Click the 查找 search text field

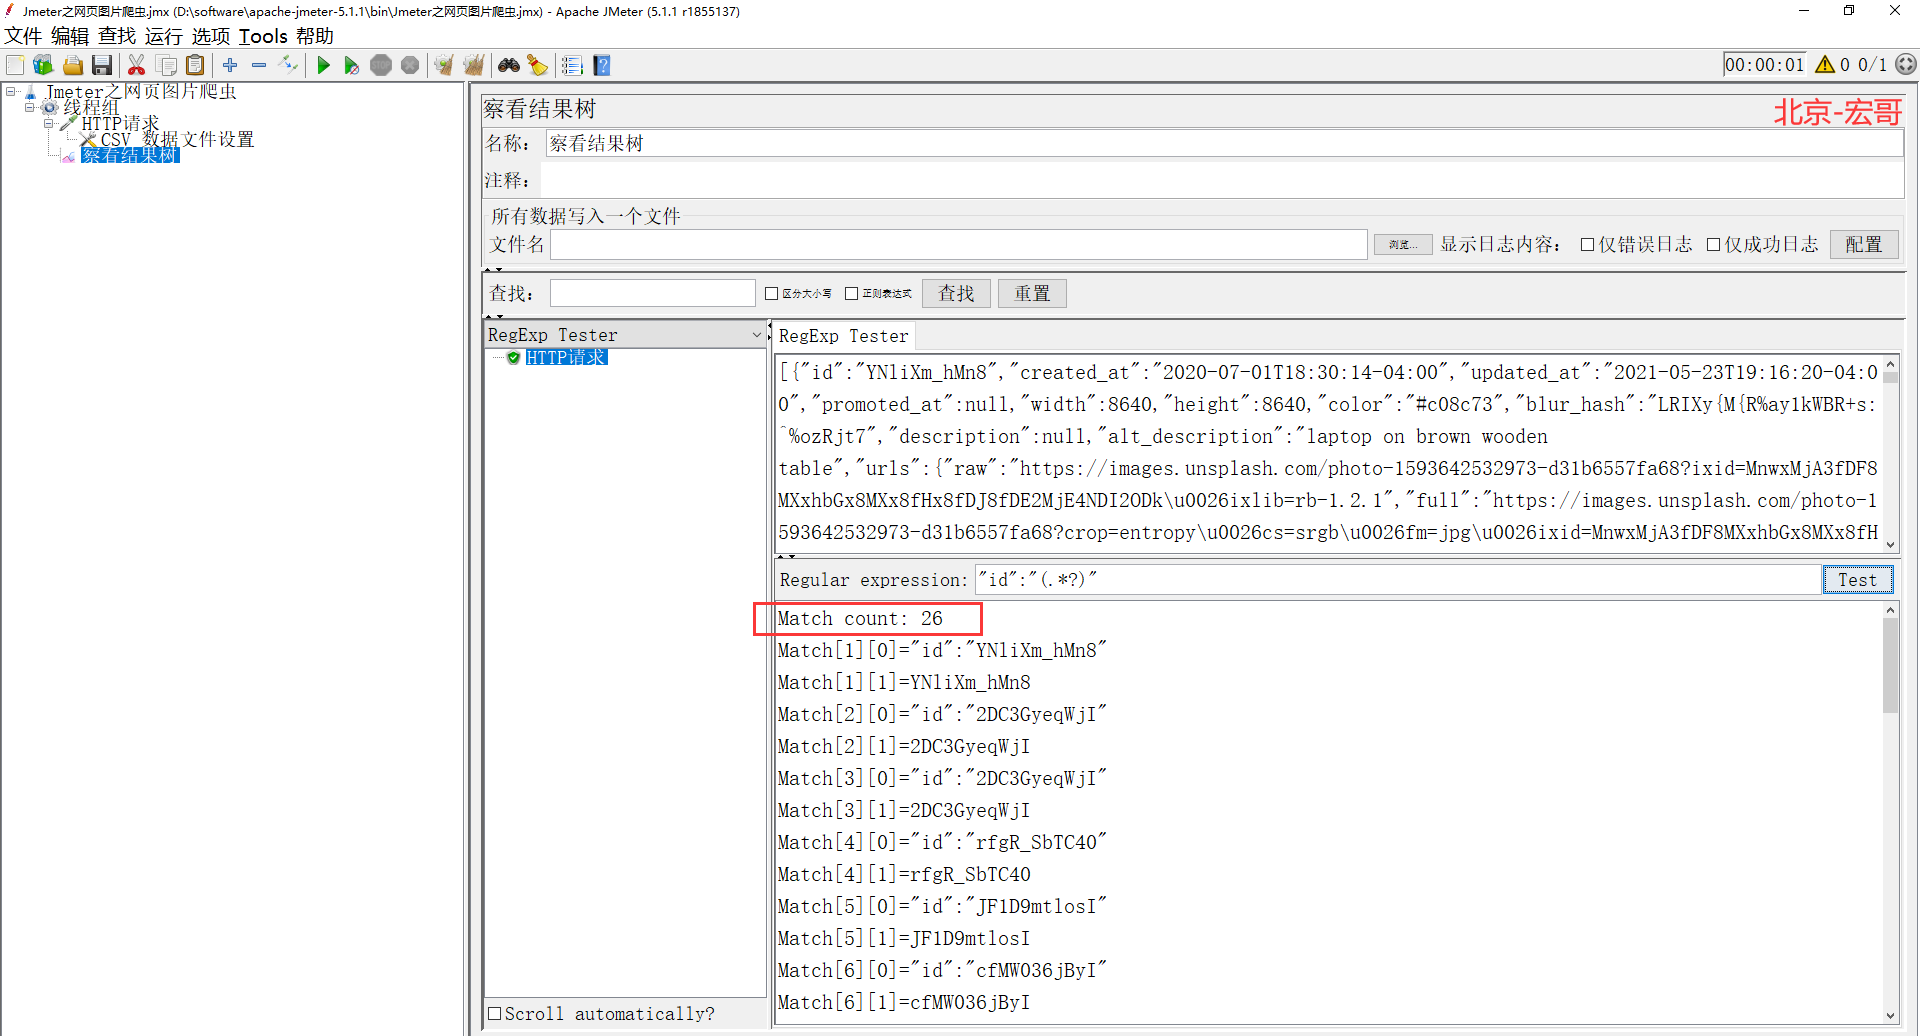point(653,293)
